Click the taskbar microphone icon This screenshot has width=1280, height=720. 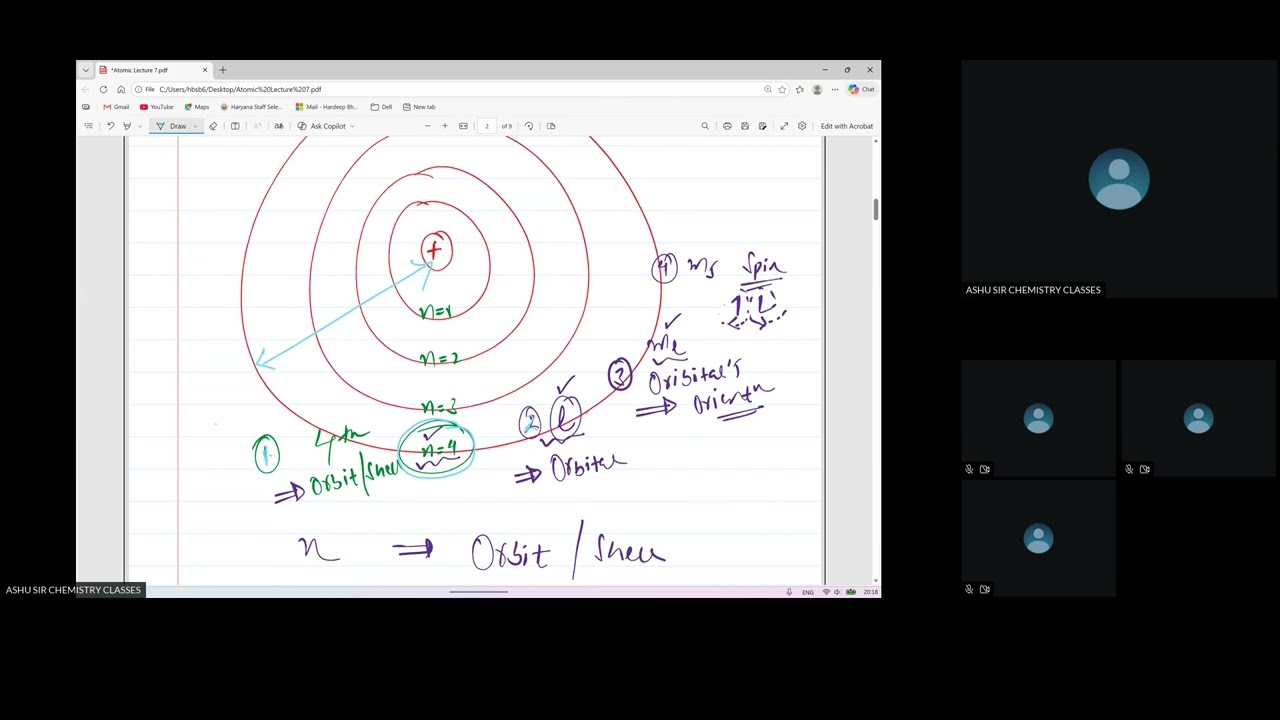[x=789, y=592]
